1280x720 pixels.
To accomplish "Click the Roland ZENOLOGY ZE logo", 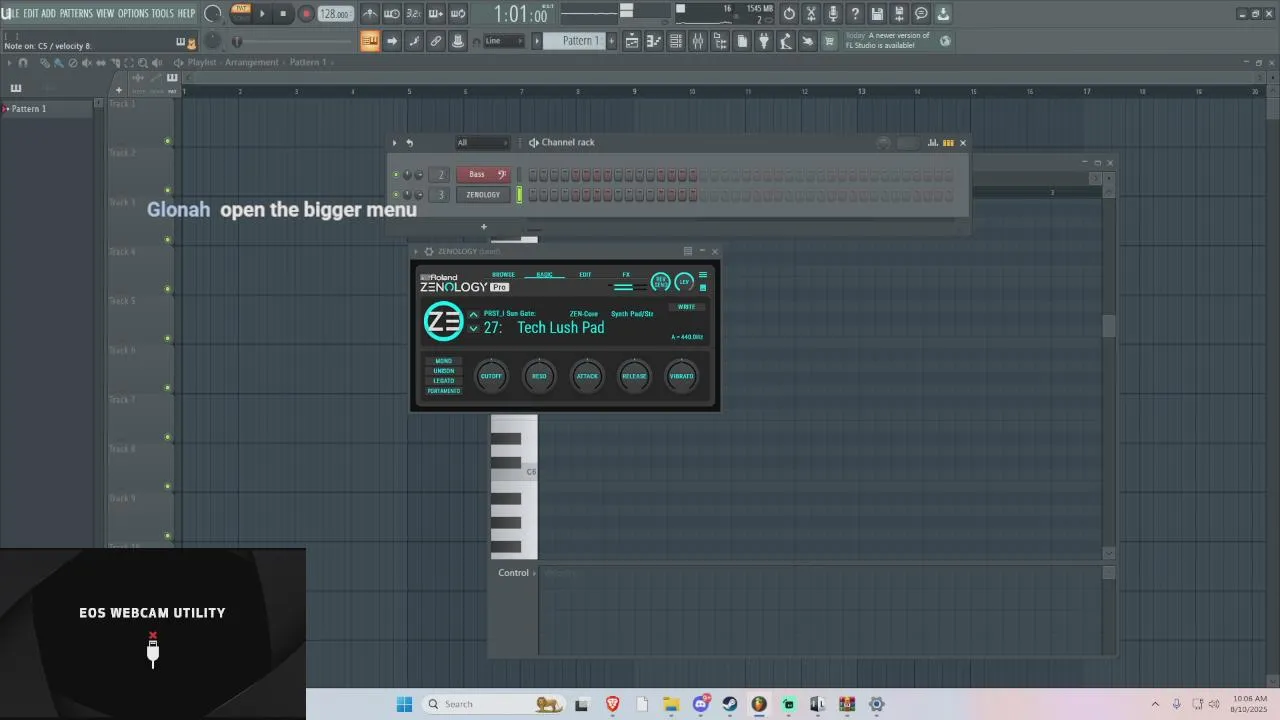I will click(444, 322).
